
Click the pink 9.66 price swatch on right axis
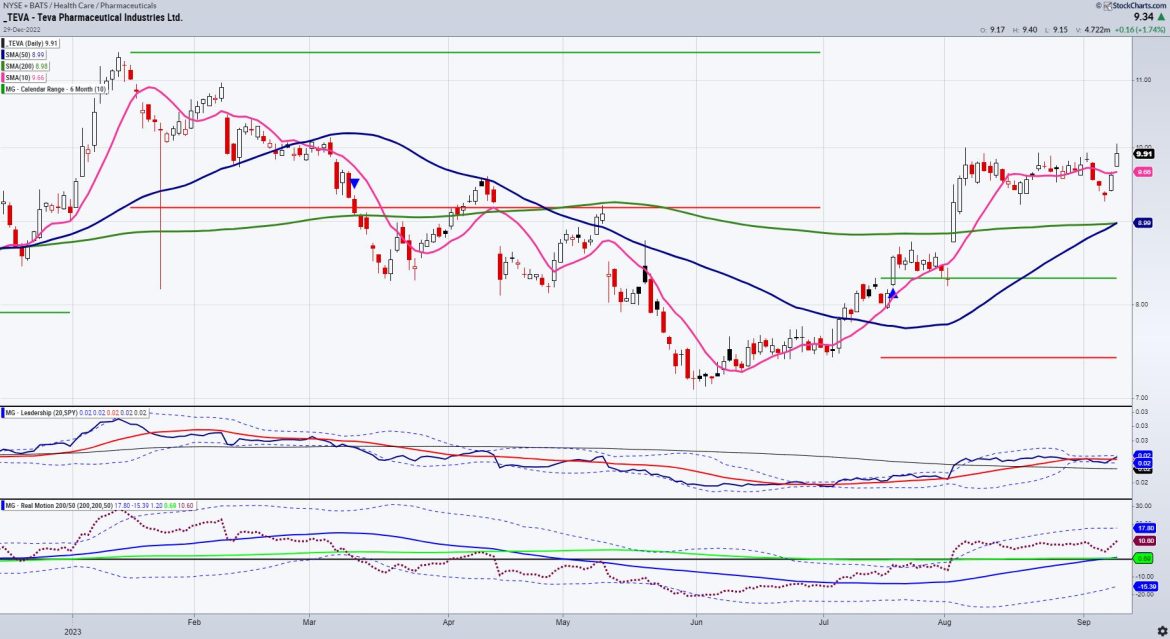[1143, 172]
